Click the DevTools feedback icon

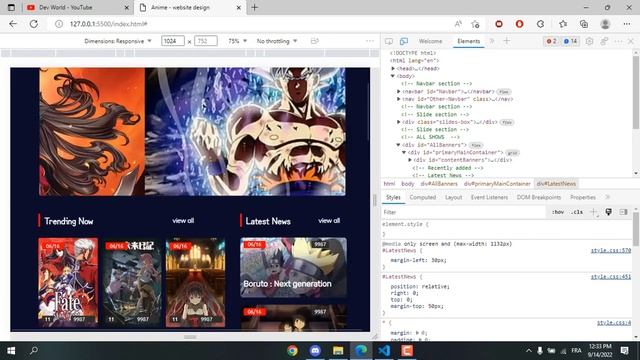tap(604, 41)
